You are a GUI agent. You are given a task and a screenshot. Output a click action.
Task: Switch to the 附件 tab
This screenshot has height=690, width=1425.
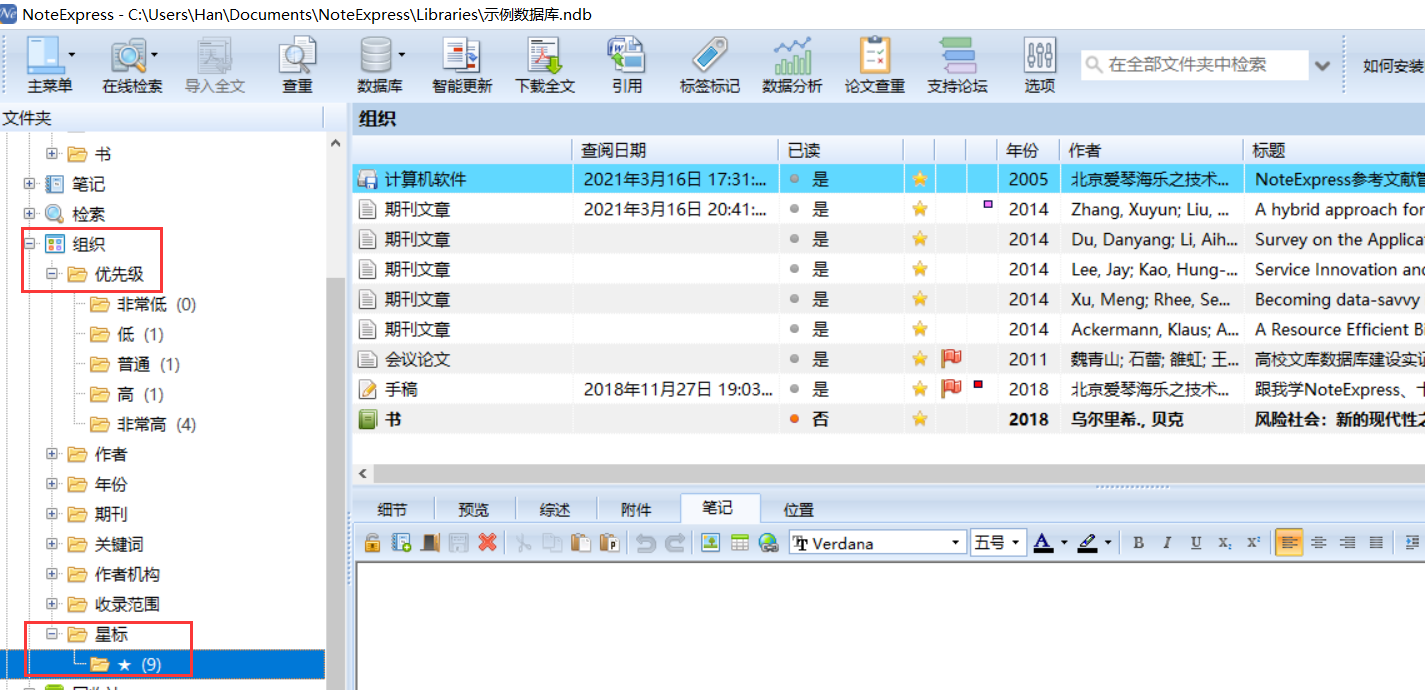pyautogui.click(x=636, y=510)
